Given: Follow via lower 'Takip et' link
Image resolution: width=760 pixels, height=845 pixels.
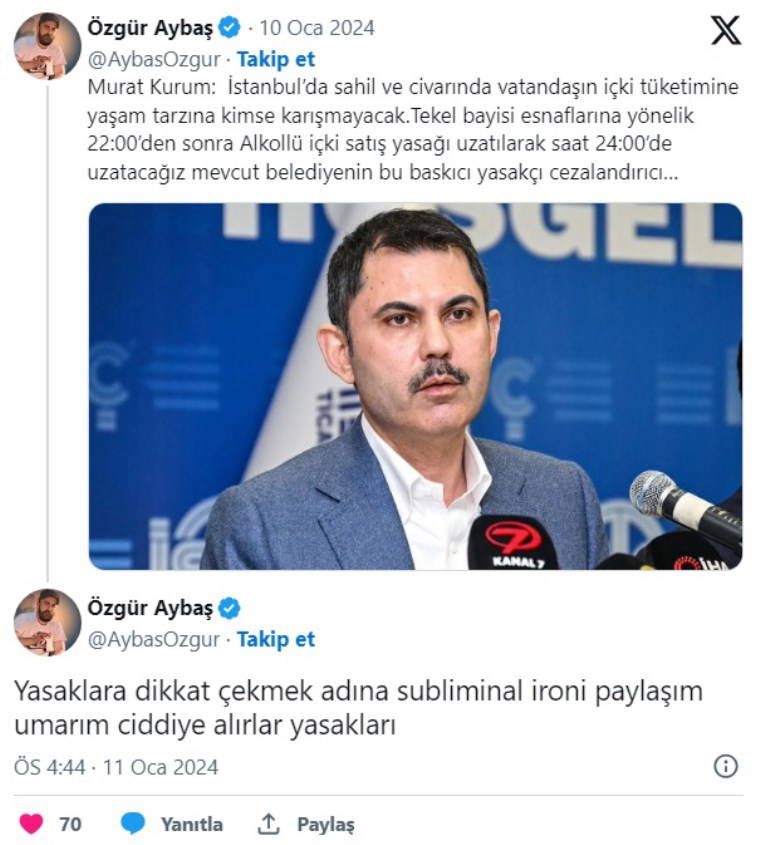Looking at the screenshot, I should (275, 639).
